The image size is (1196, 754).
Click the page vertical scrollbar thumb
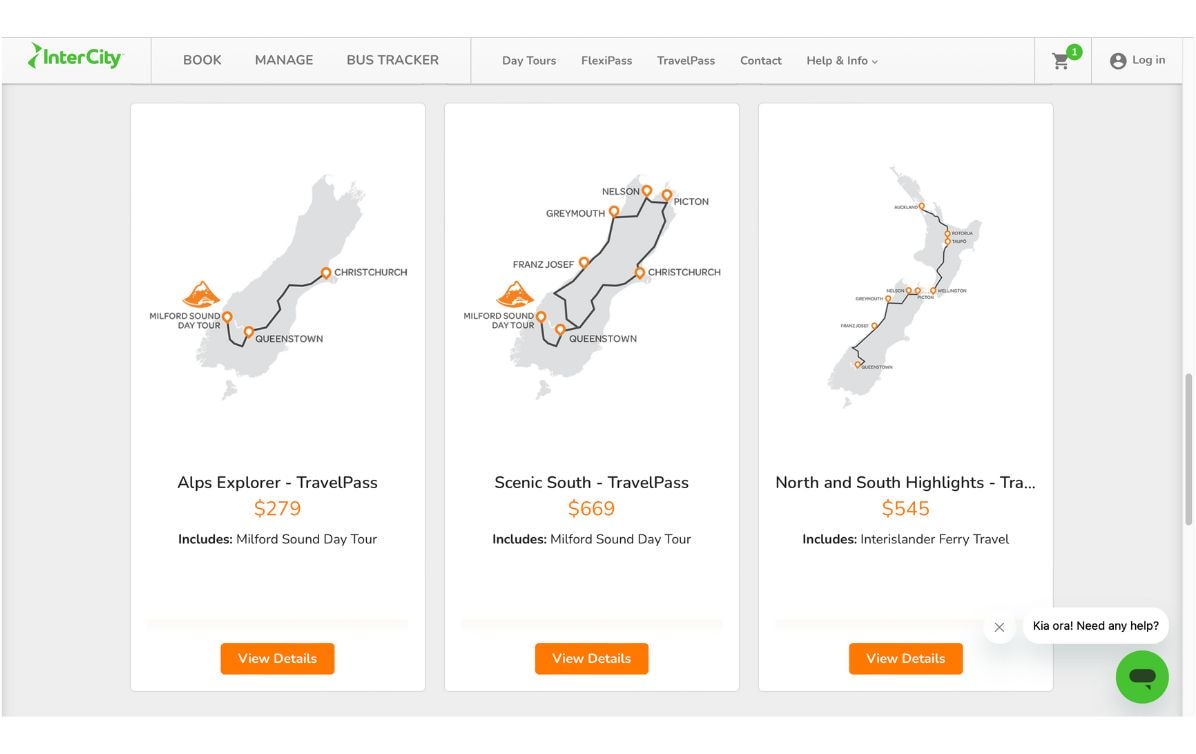(x=1188, y=449)
